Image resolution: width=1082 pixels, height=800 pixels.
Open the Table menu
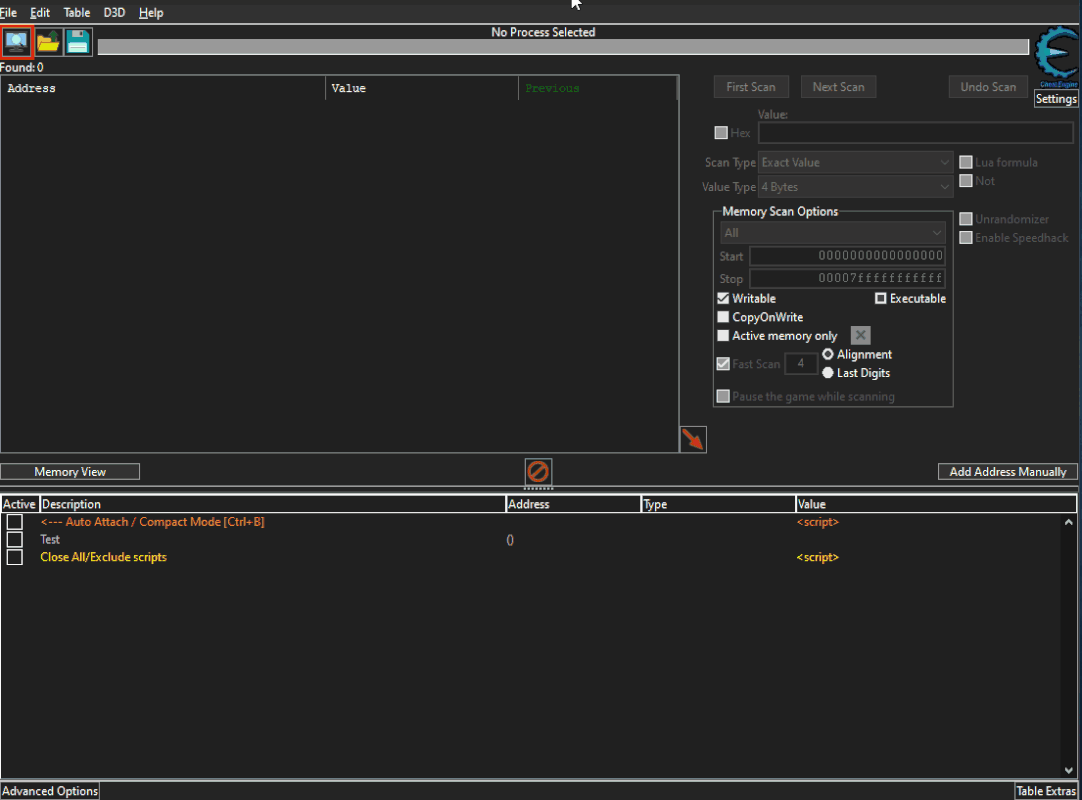tap(77, 12)
